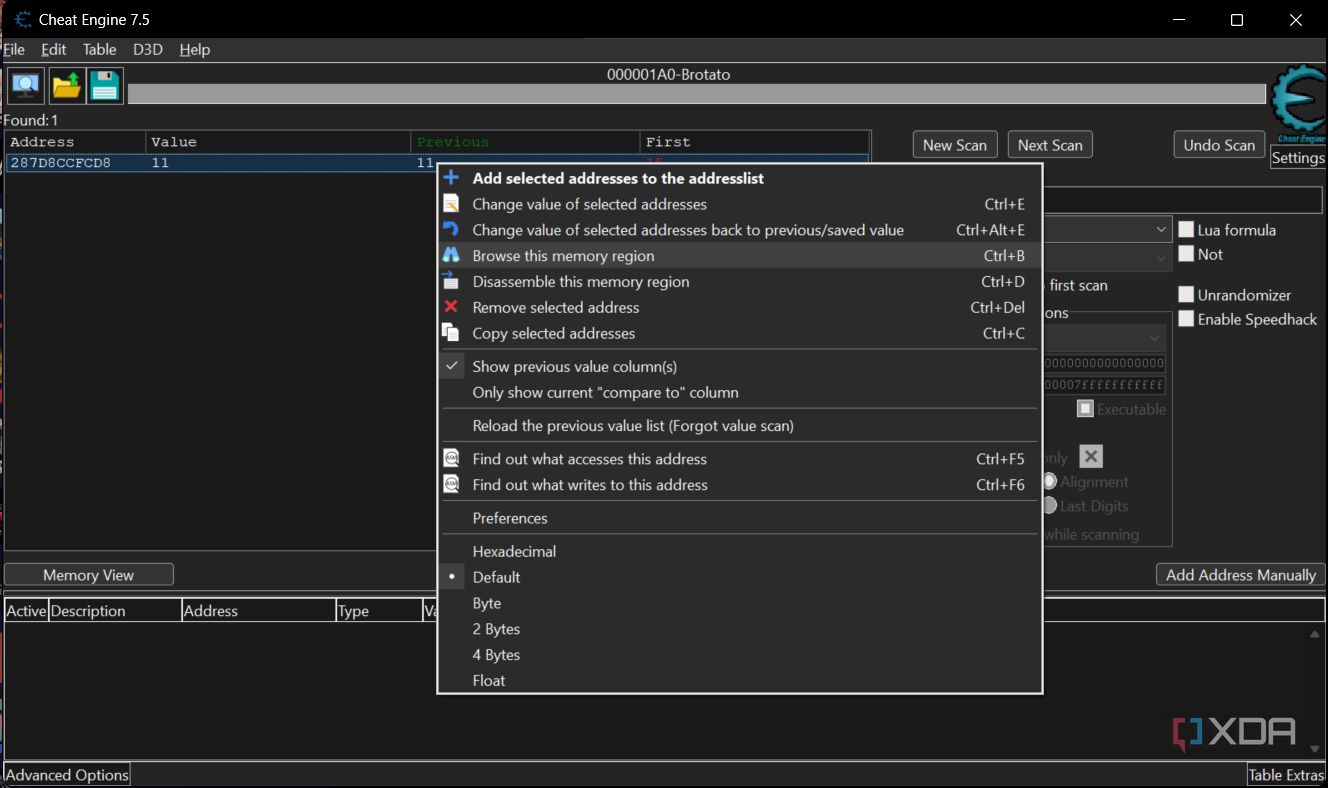This screenshot has height=788, width=1328.
Task: Choose Hexadecimal display option in context menu
Action: [514, 551]
